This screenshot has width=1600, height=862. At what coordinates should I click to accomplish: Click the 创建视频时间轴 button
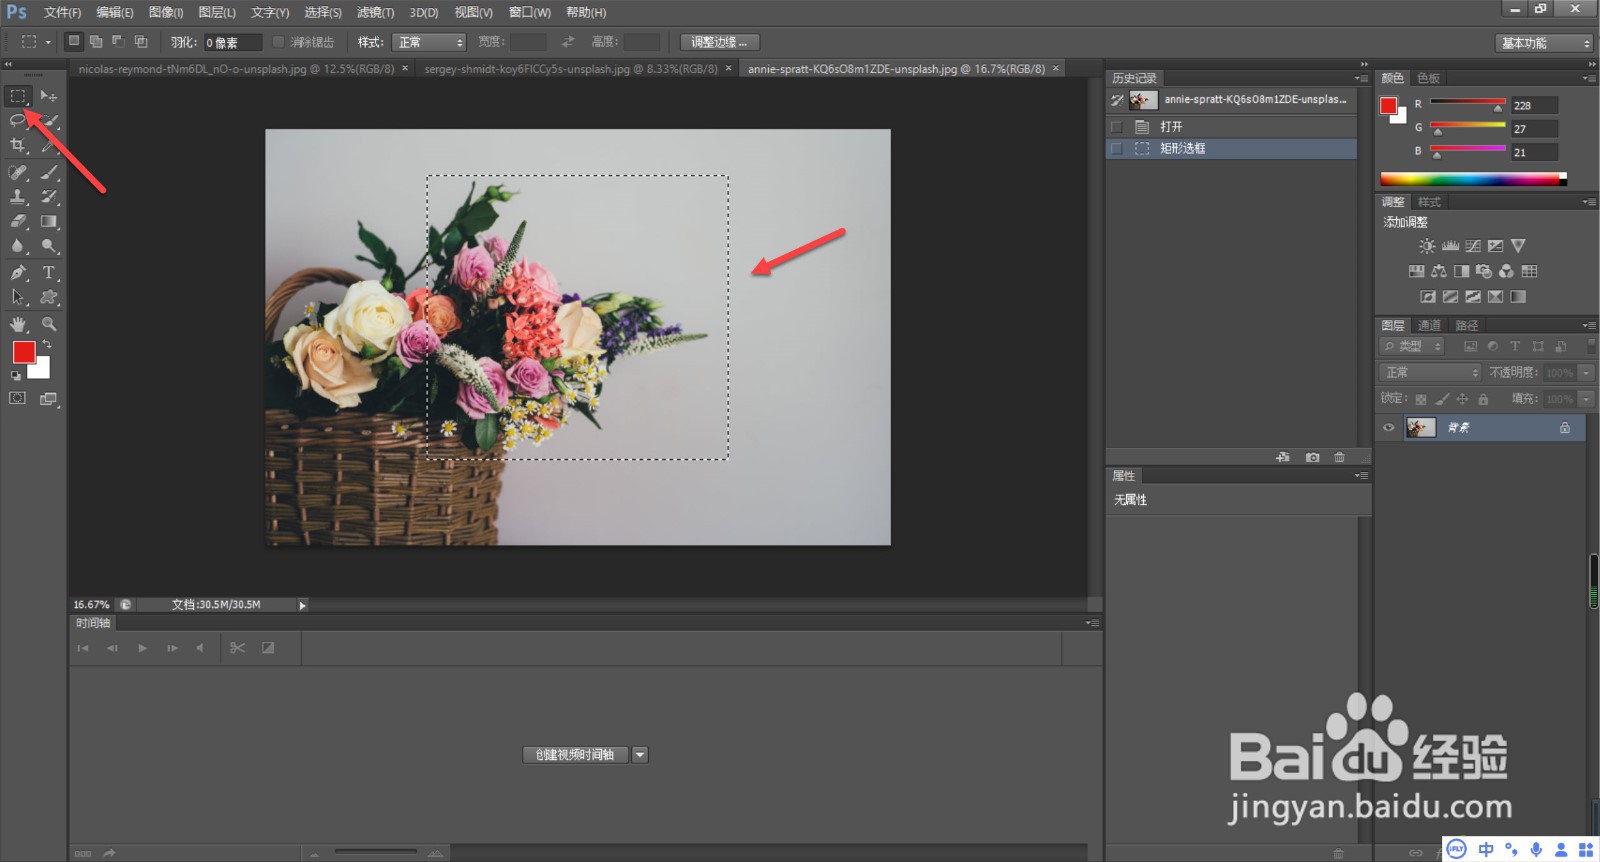575,755
